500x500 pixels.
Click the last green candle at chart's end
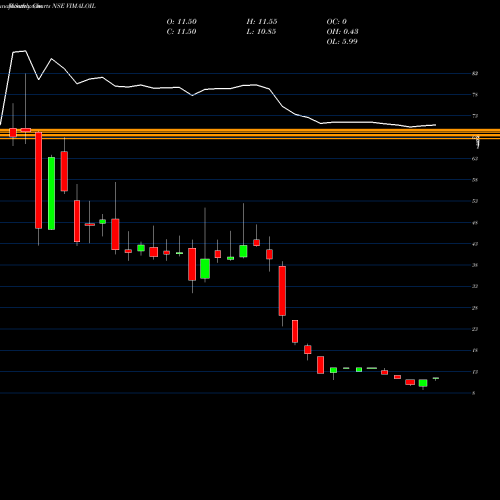point(436,378)
